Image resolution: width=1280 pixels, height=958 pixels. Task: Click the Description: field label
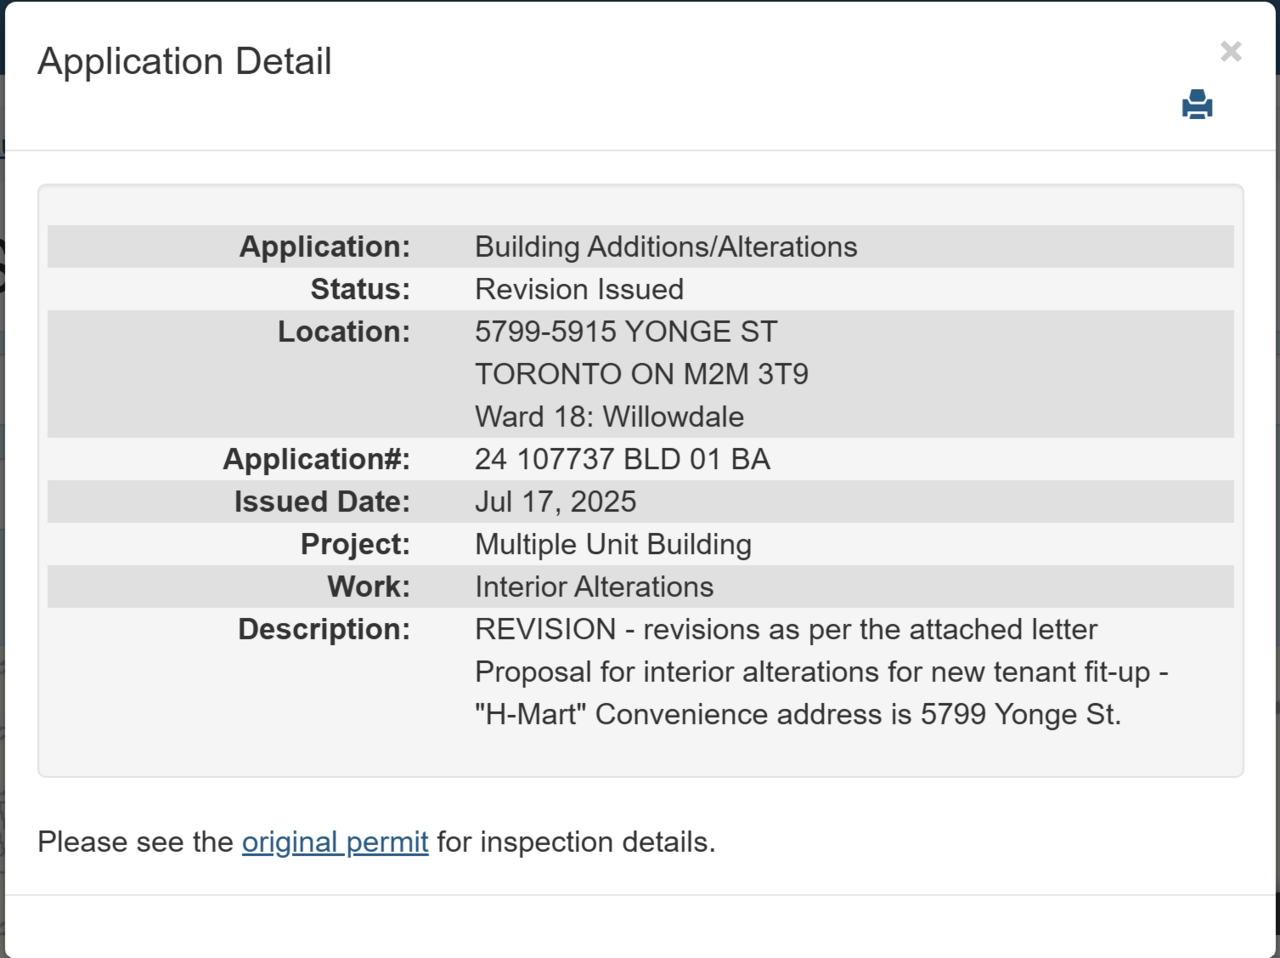pos(324,629)
